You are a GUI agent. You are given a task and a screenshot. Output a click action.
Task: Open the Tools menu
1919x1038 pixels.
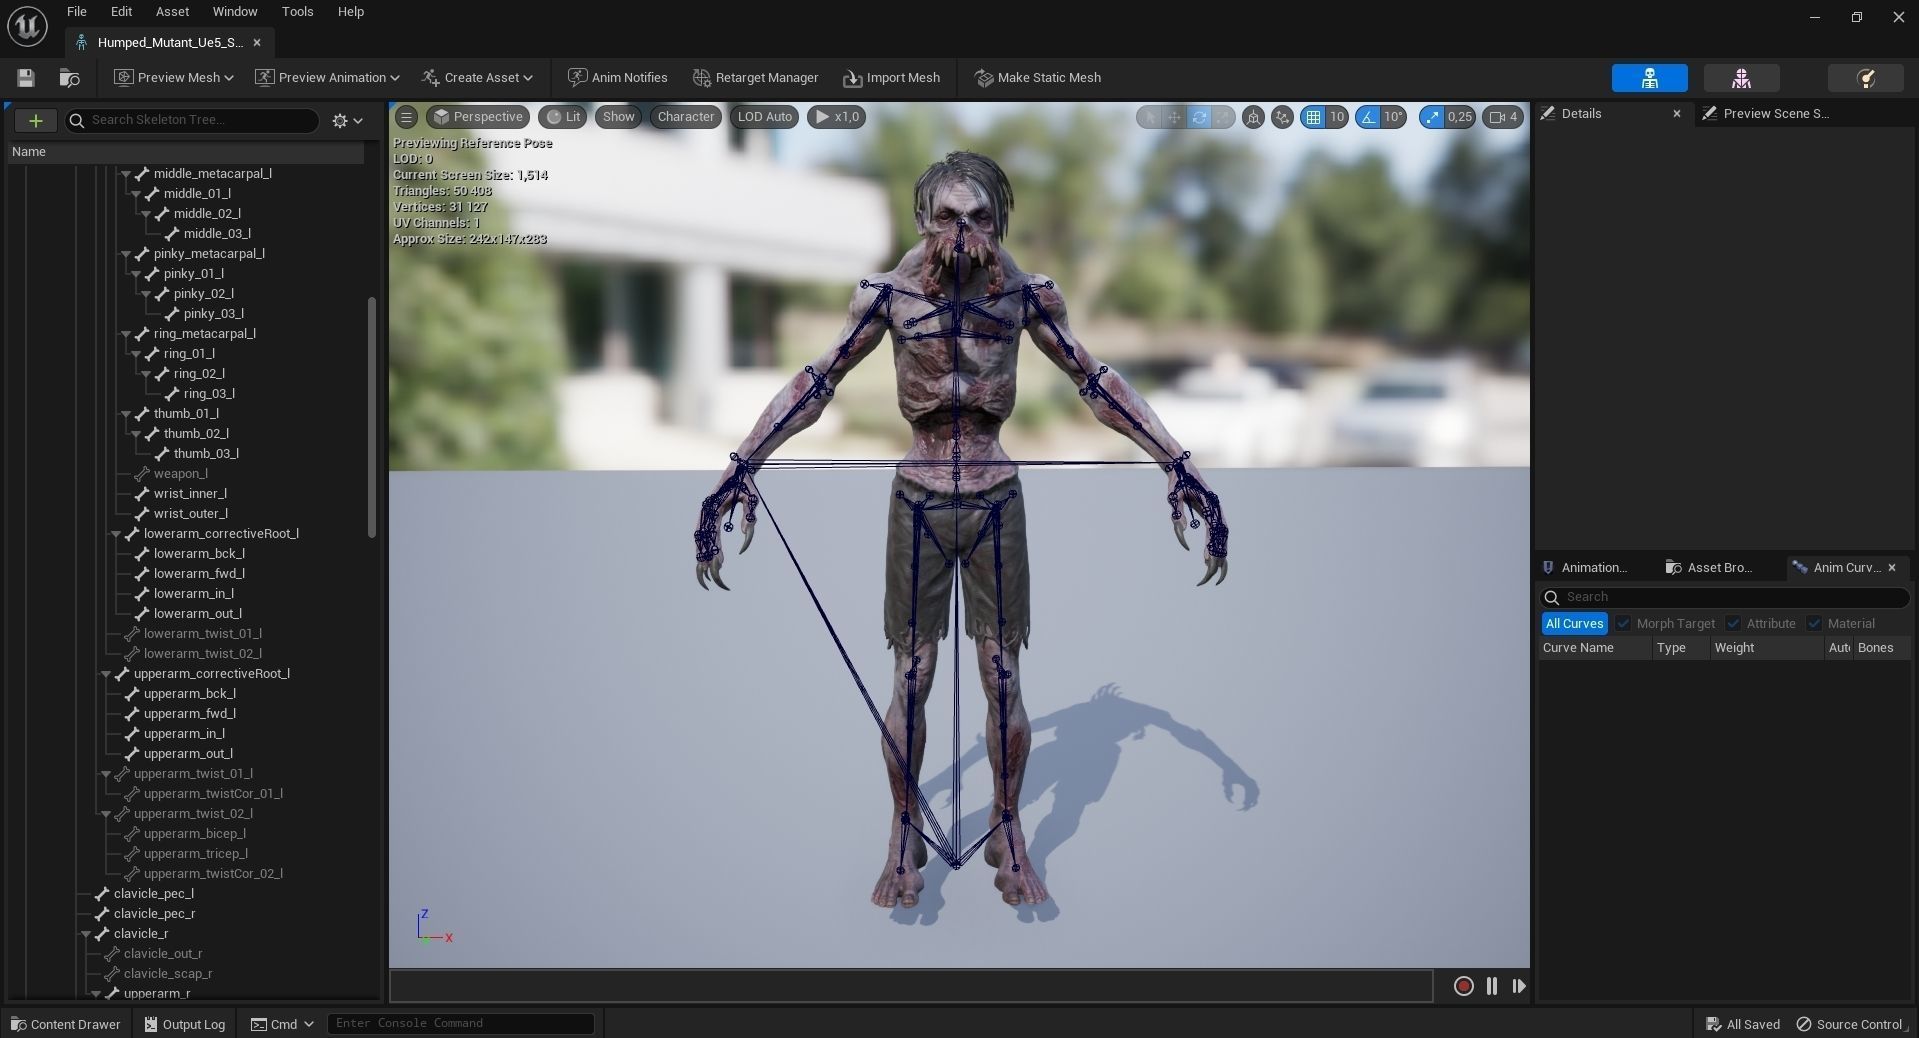coord(297,12)
